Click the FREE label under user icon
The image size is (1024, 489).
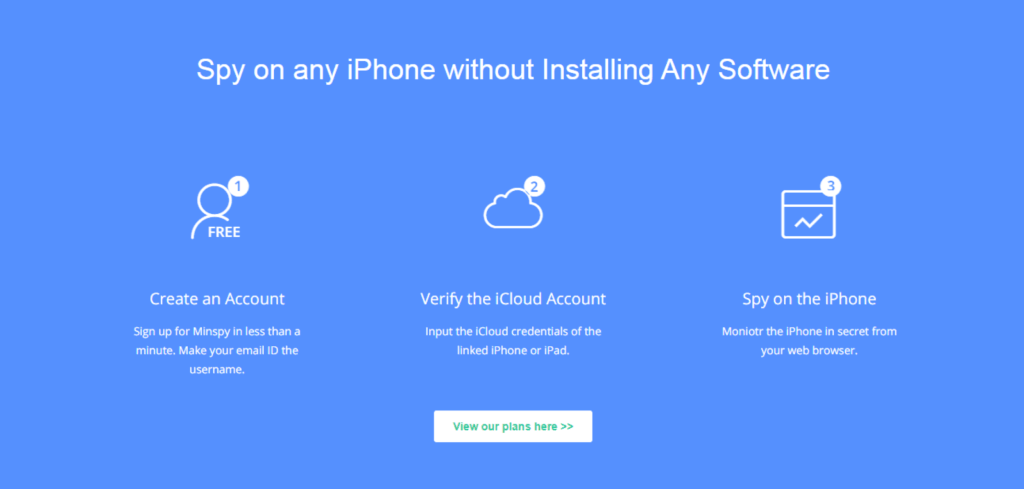224,232
